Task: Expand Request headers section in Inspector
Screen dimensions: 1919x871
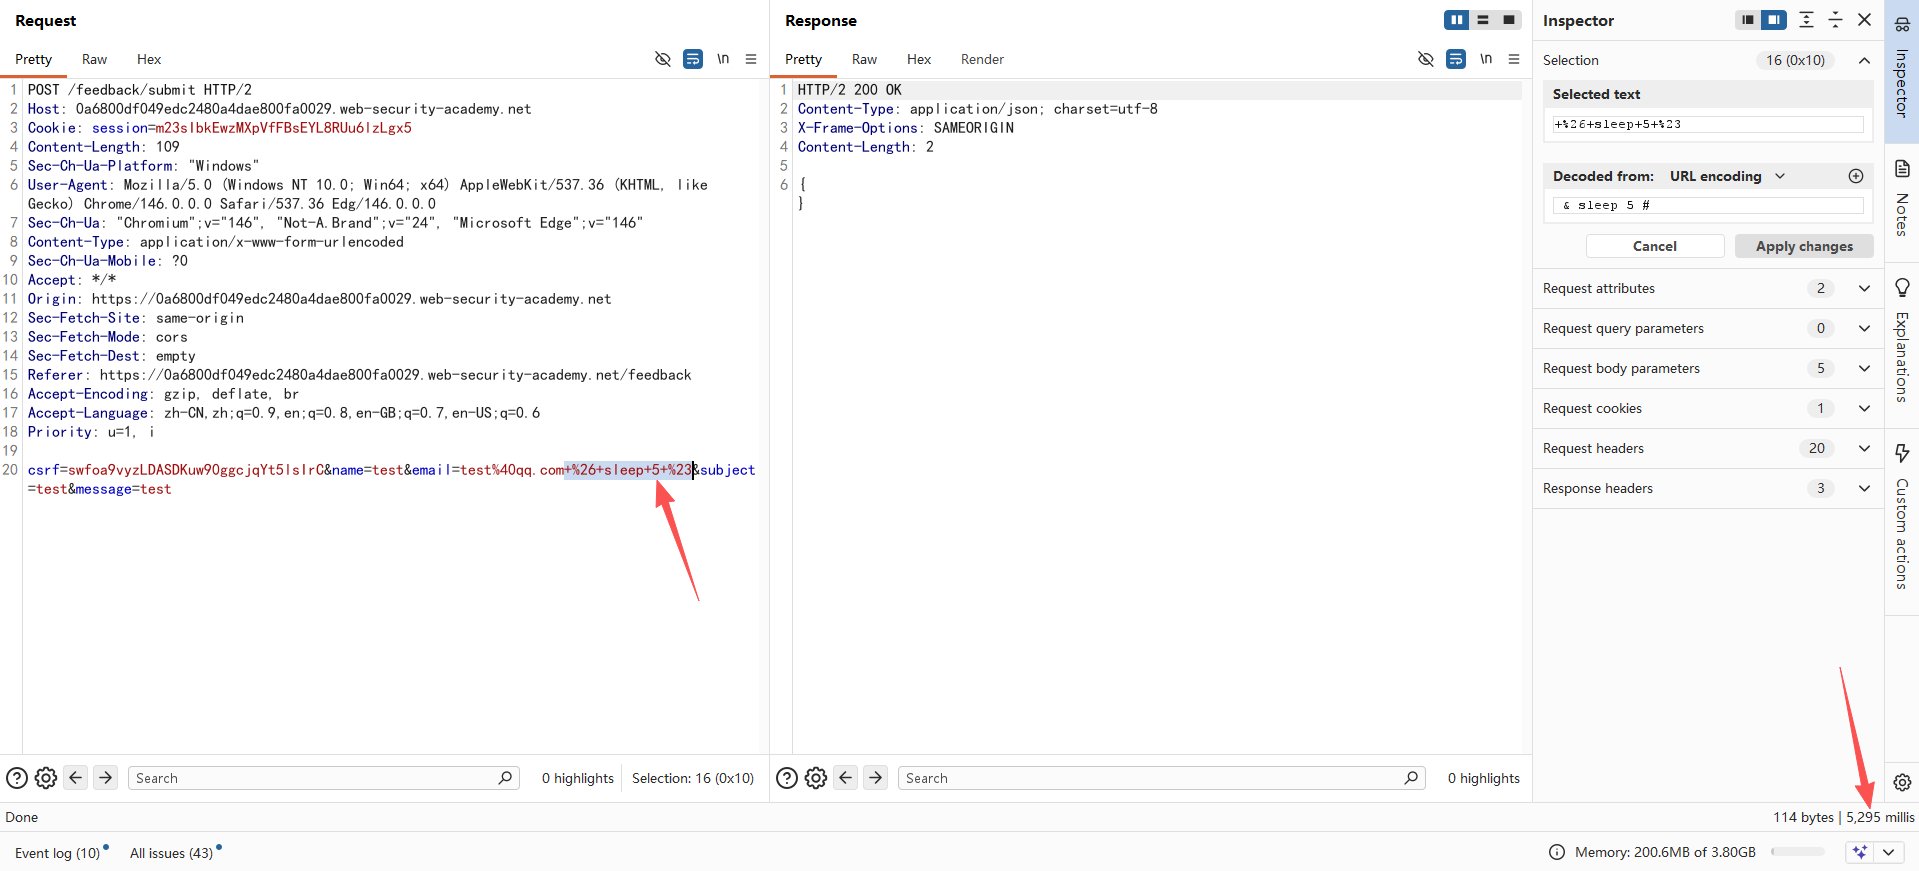Action: [1864, 448]
